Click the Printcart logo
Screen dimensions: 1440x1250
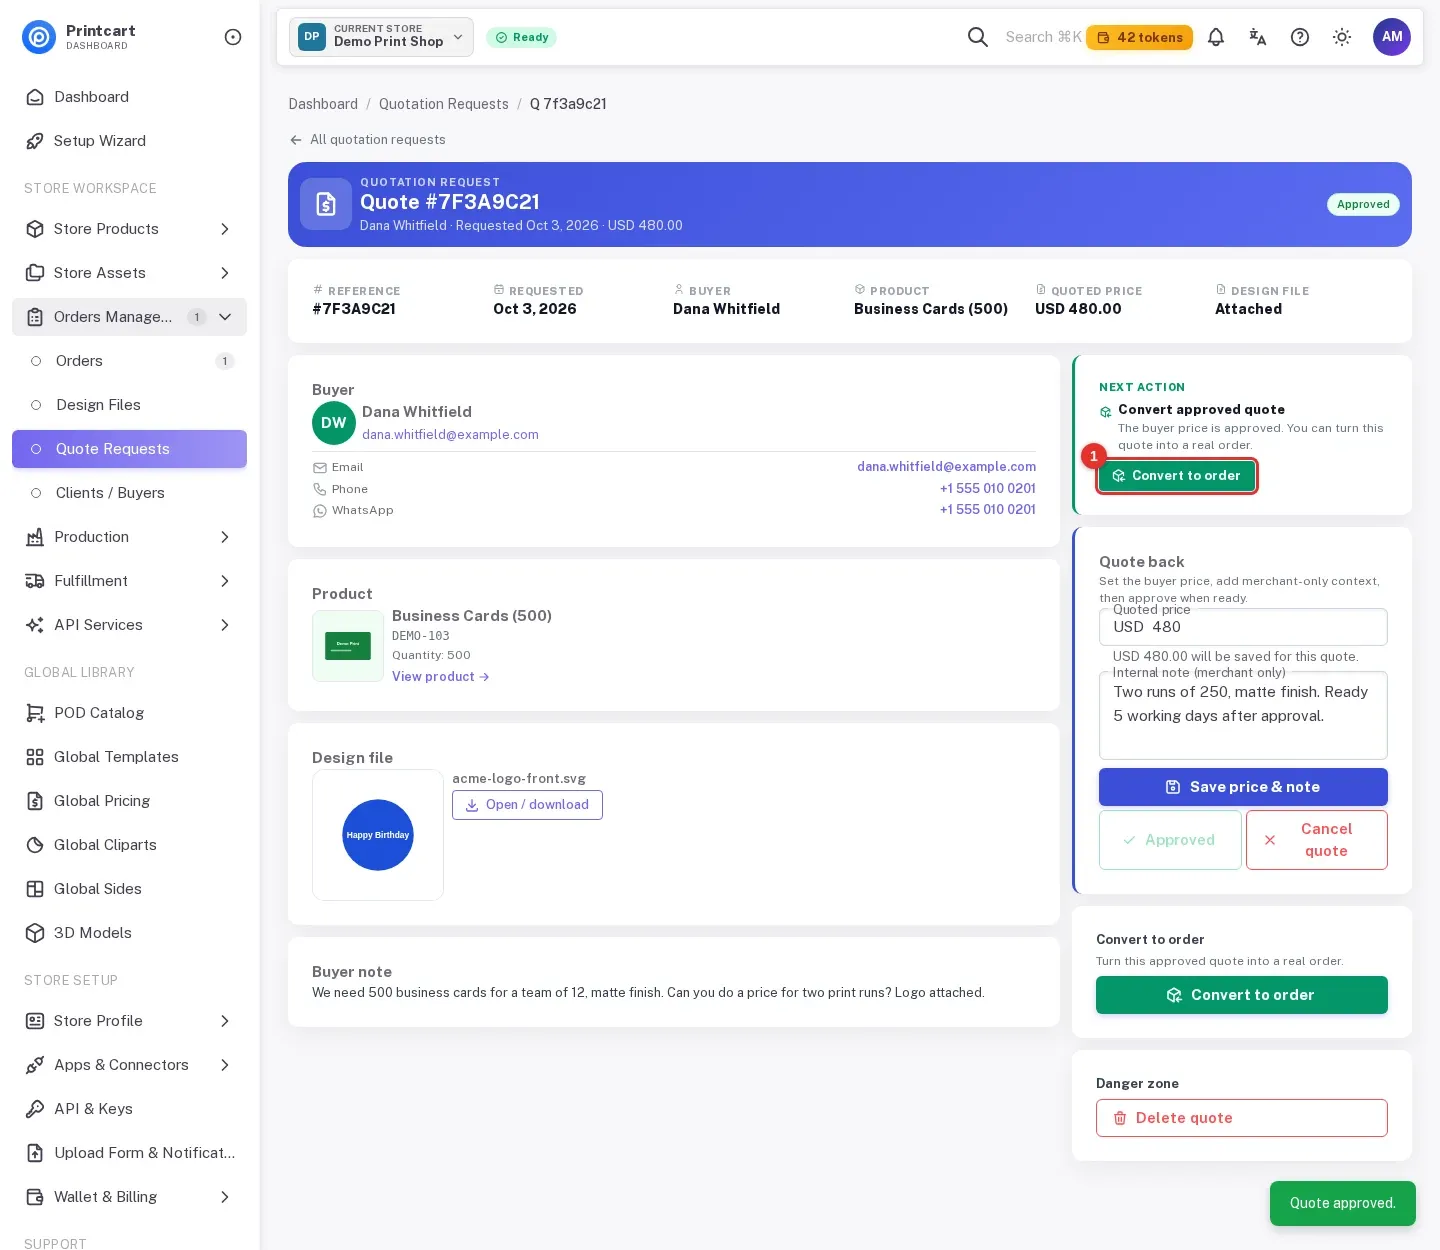pyautogui.click(x=39, y=37)
